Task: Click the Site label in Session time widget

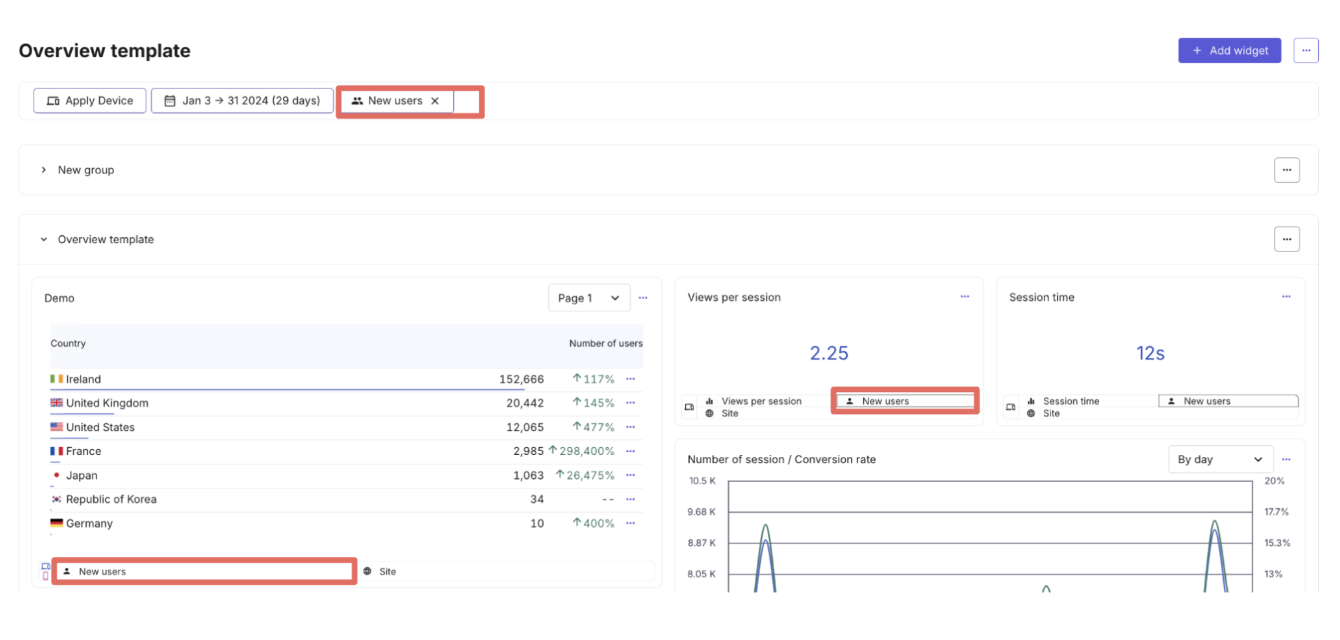Action: [1052, 413]
